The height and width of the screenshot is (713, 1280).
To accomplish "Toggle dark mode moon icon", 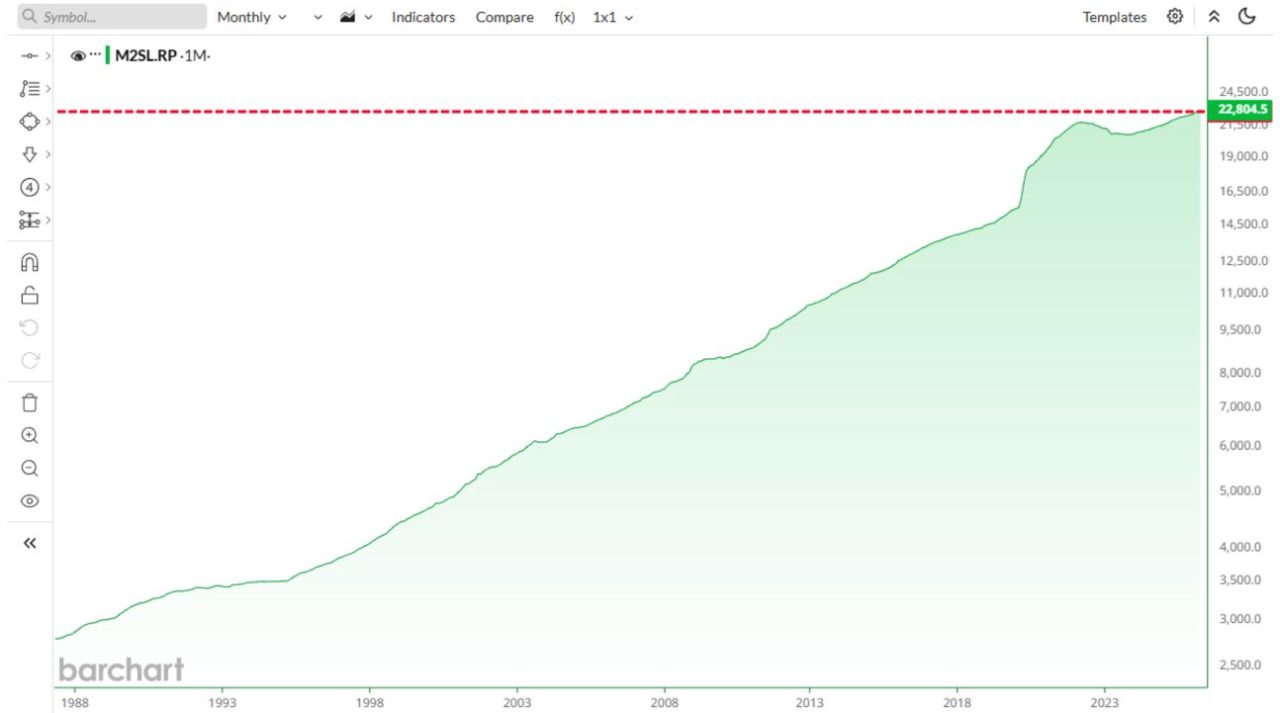I will coord(1247,17).
